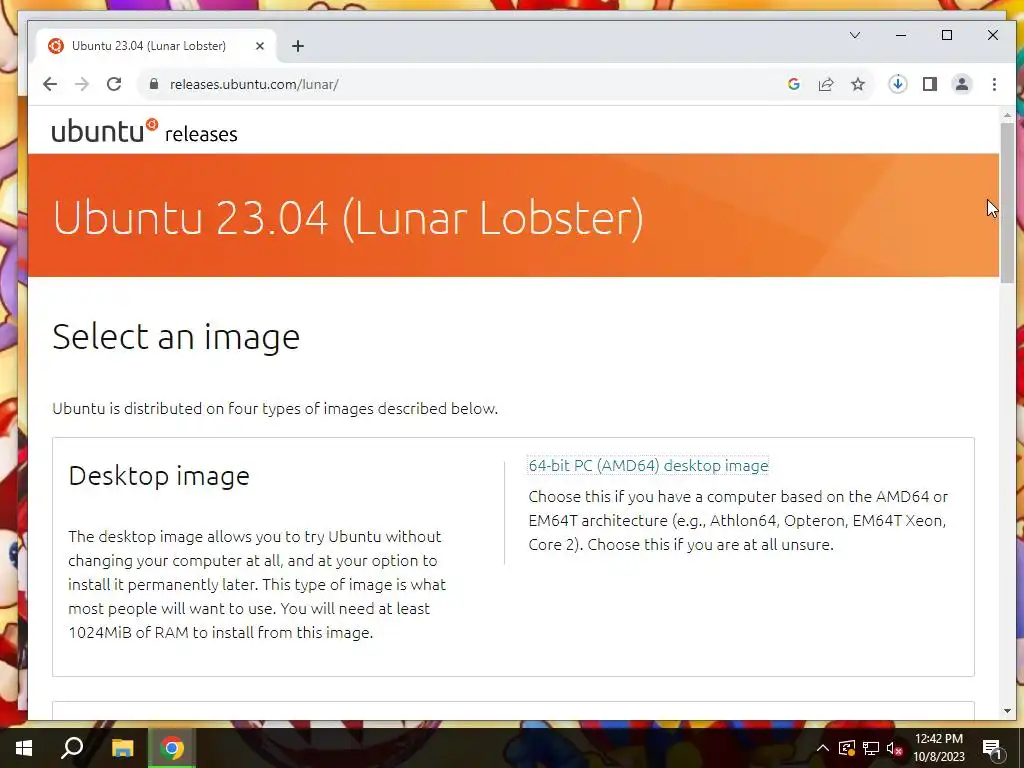The image size is (1024, 768).
Task: Click the security warning tray icon
Action: coord(846,748)
